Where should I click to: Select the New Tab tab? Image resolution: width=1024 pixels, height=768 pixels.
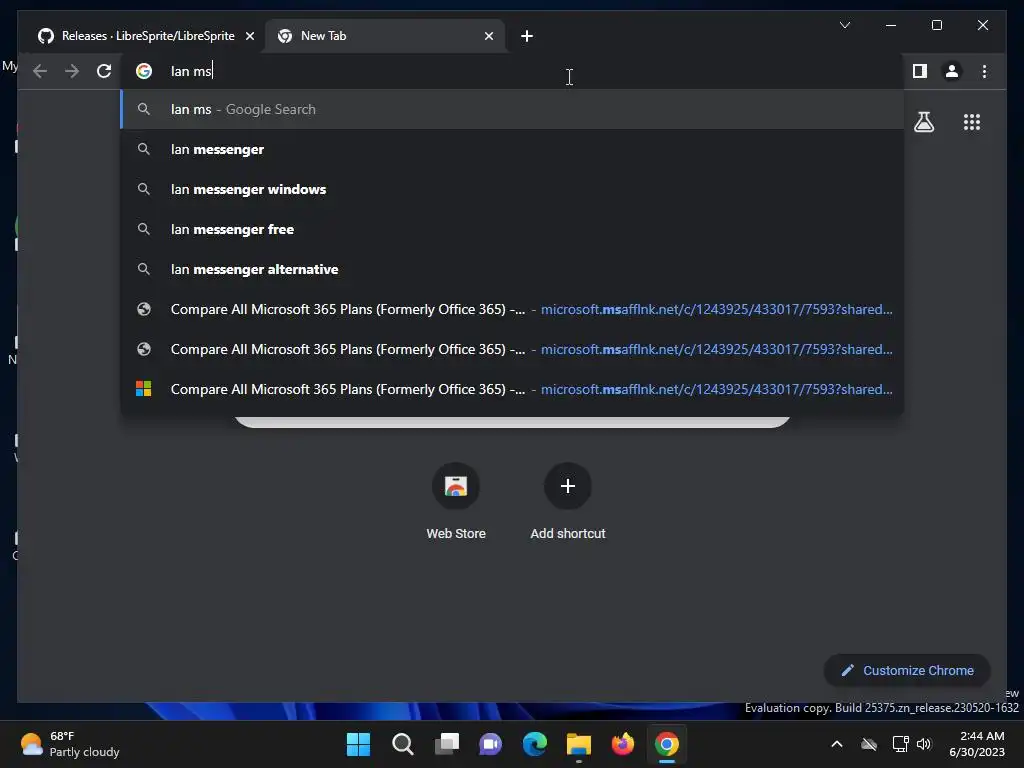[x=385, y=36]
